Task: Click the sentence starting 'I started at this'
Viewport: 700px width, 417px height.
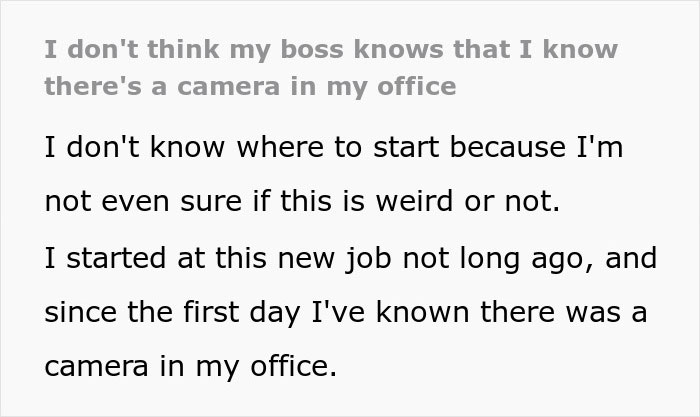Action: [x=349, y=258]
